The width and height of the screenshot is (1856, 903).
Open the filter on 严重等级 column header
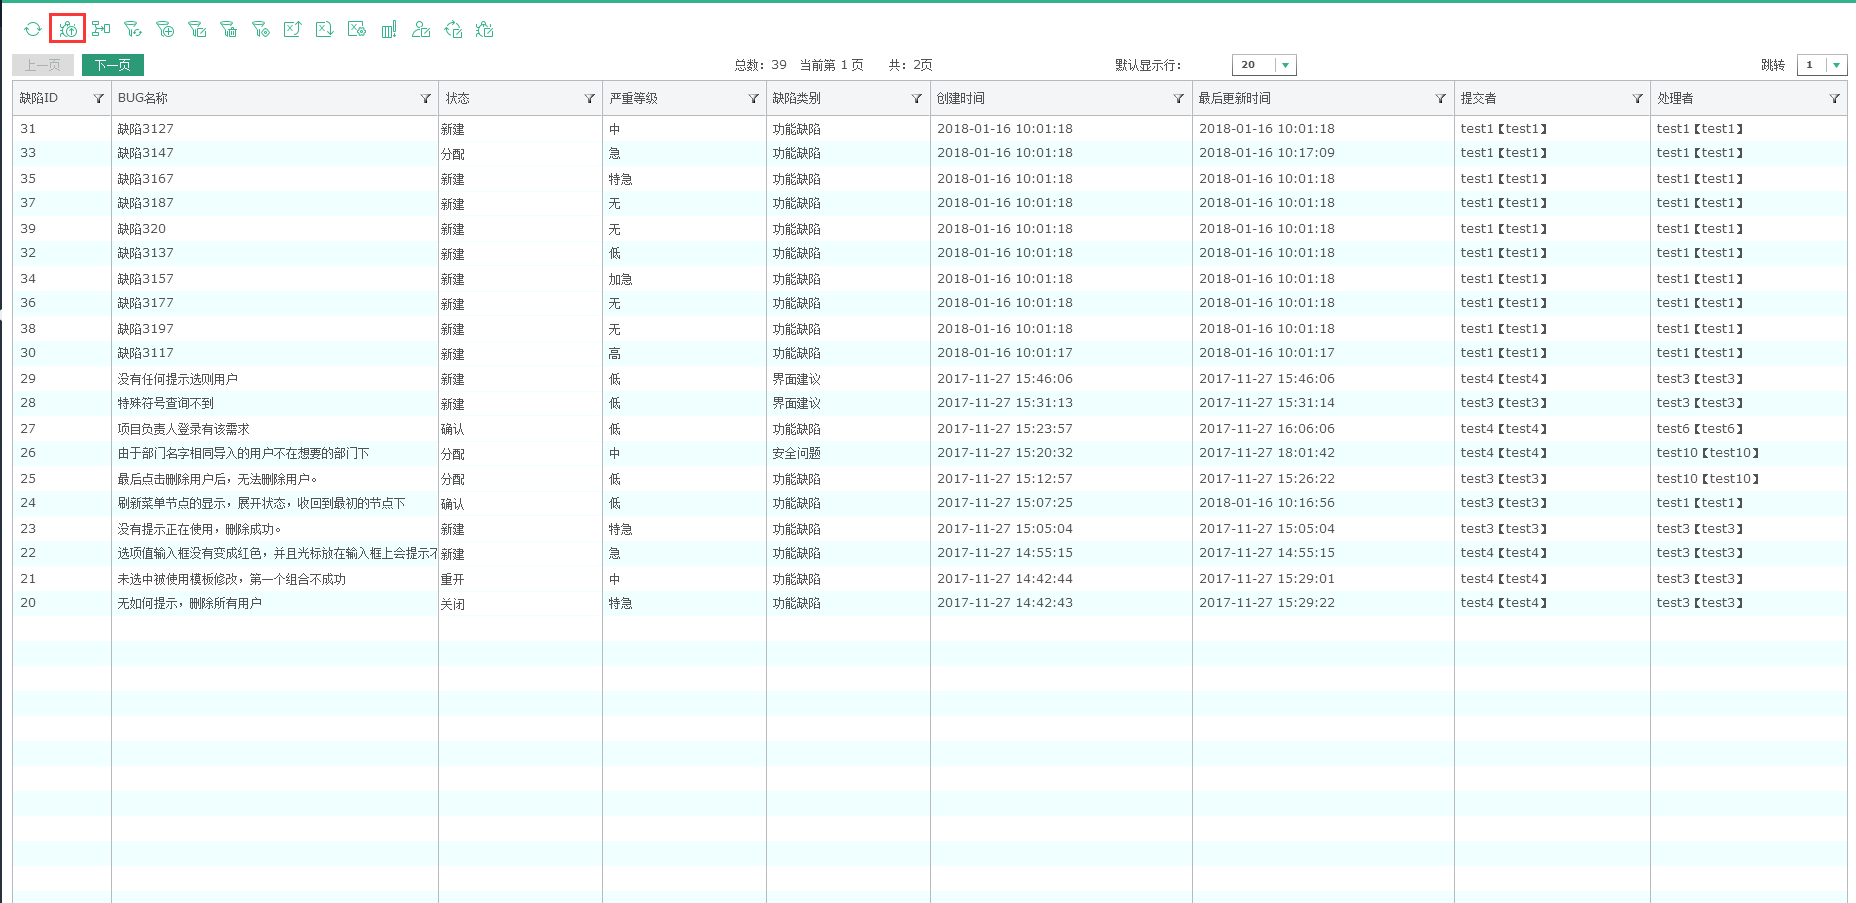pyautogui.click(x=753, y=98)
